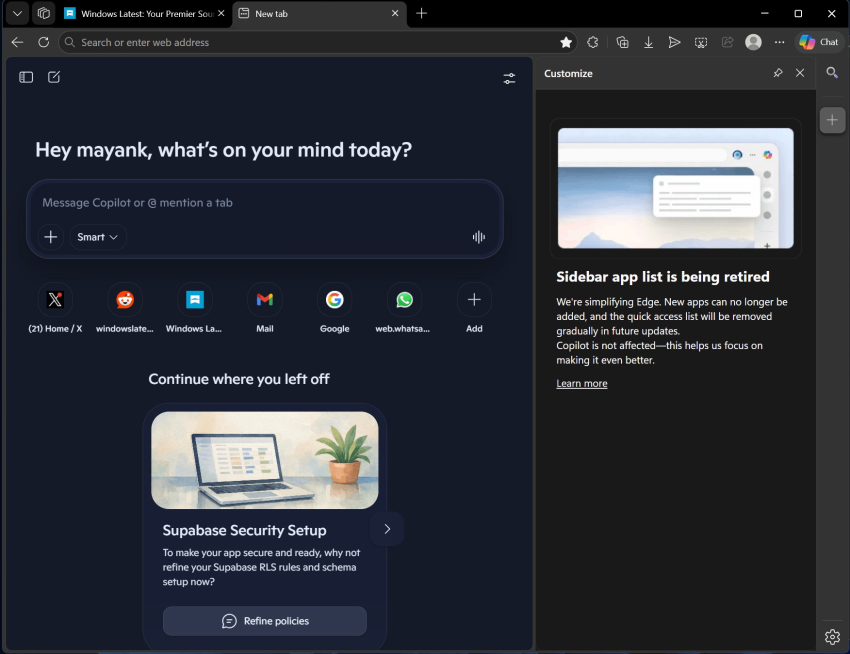Click the screenshot capture icon
Image resolution: width=850 pixels, height=654 pixels.
pyautogui.click(x=701, y=42)
